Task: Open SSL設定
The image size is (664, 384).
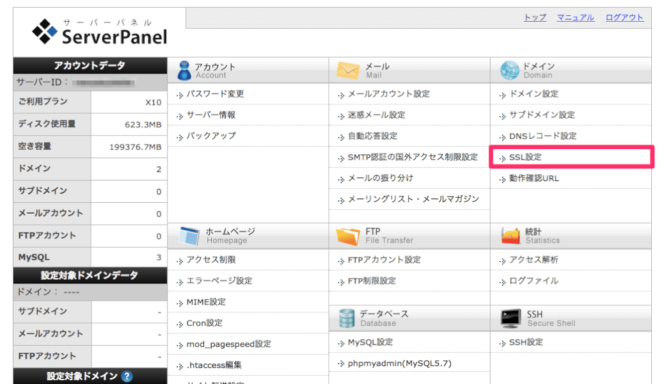Action: tap(525, 157)
